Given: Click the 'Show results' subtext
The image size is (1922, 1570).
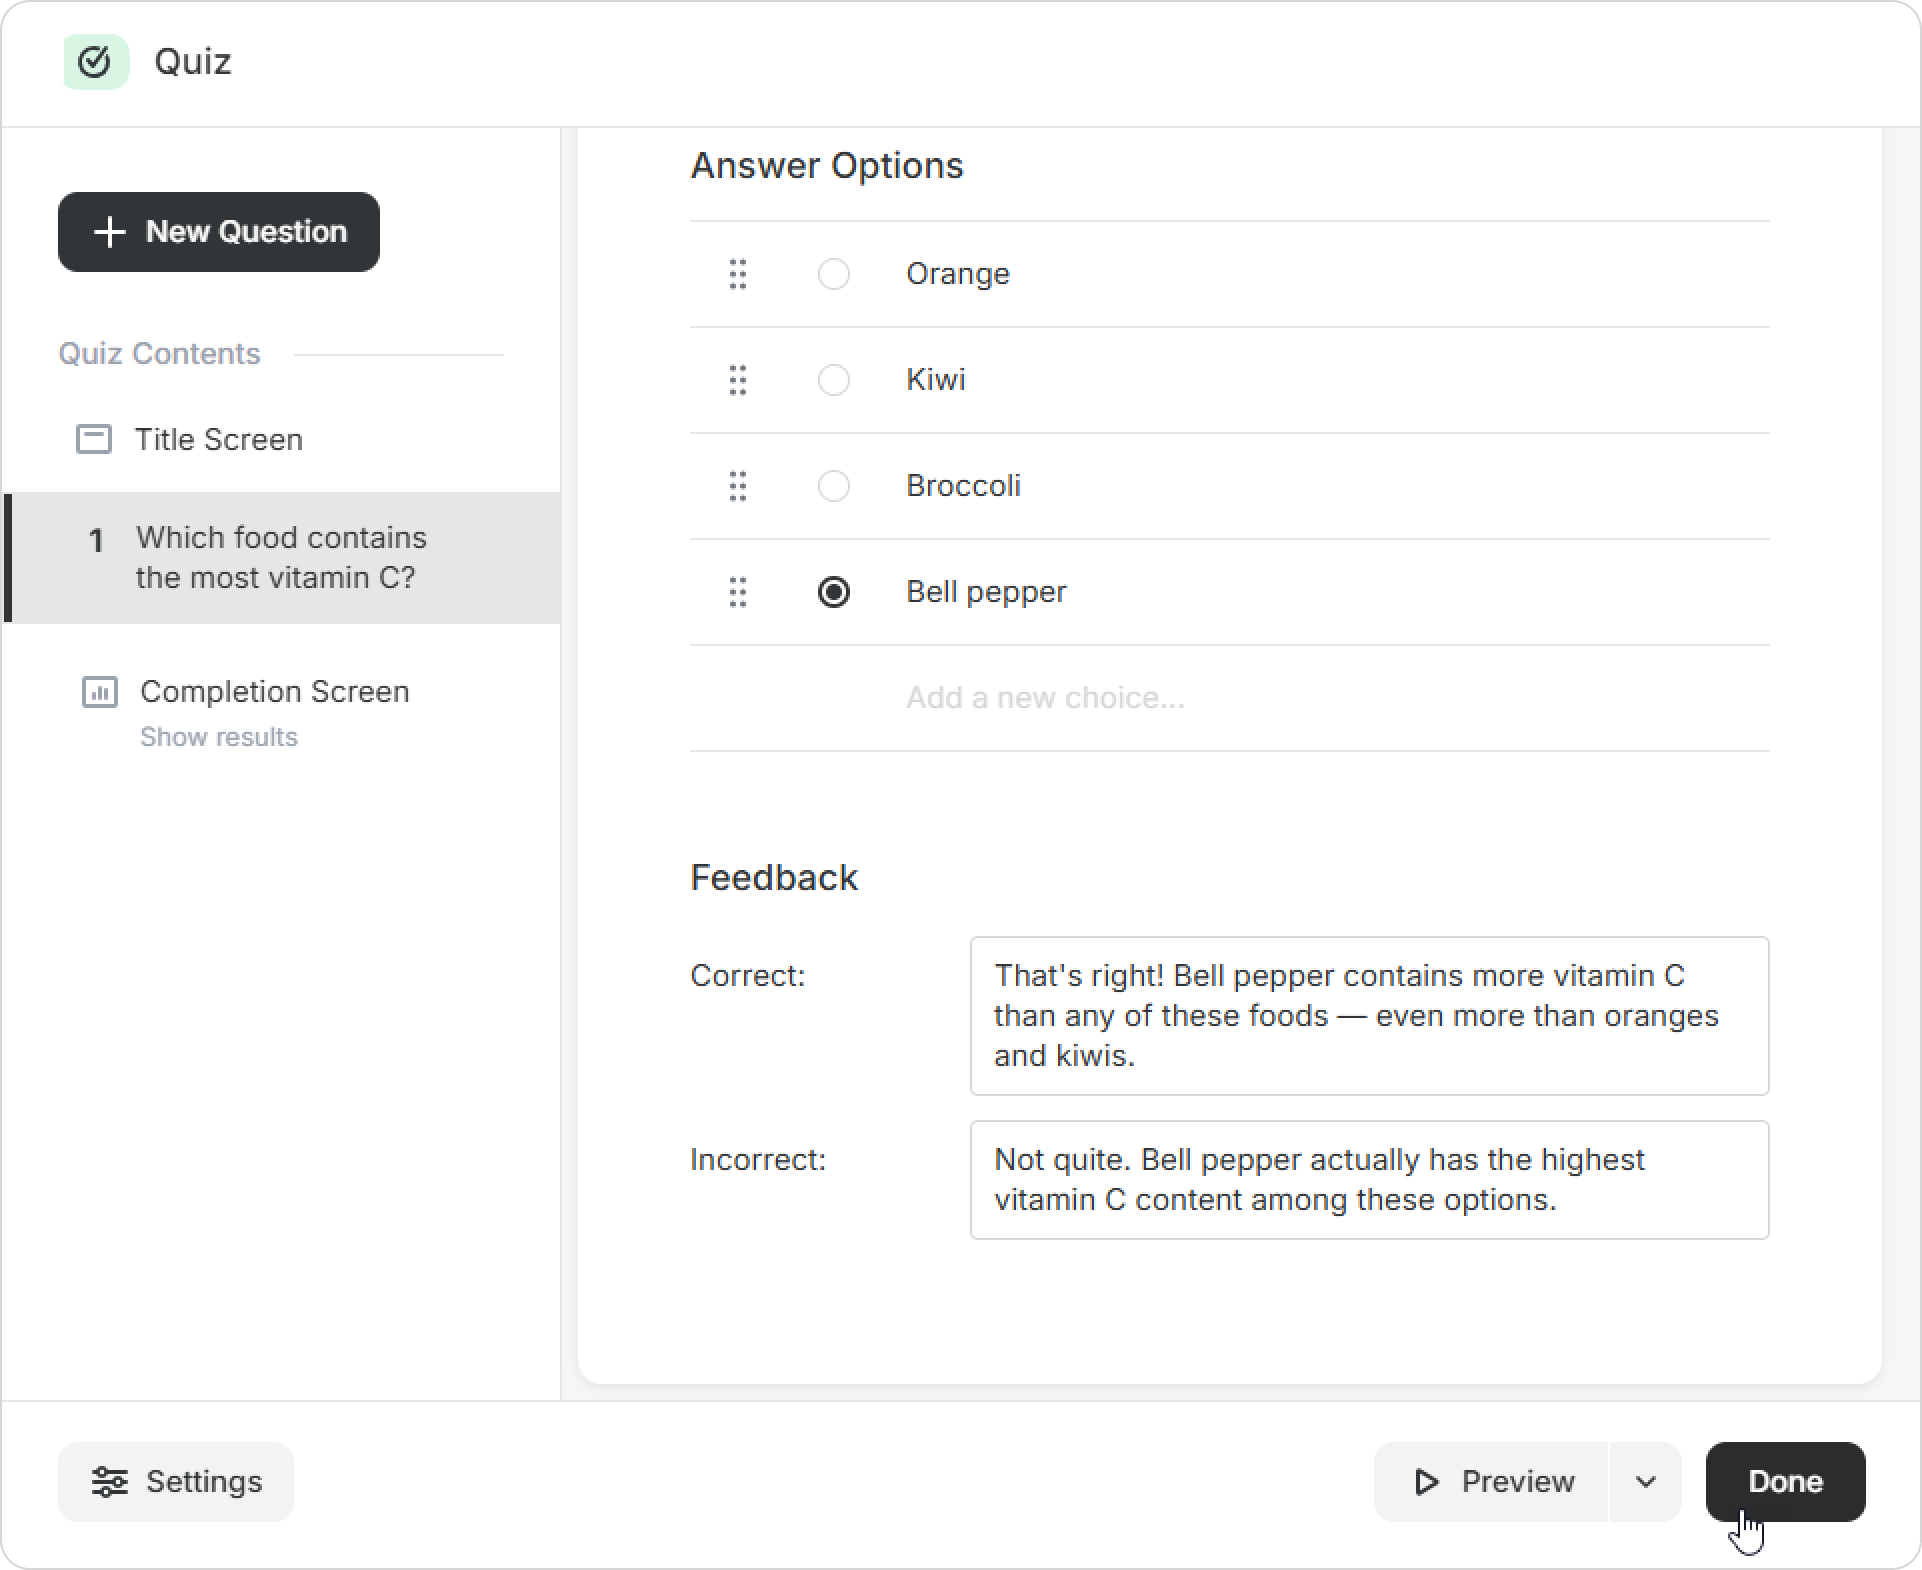Looking at the screenshot, I should point(219,737).
